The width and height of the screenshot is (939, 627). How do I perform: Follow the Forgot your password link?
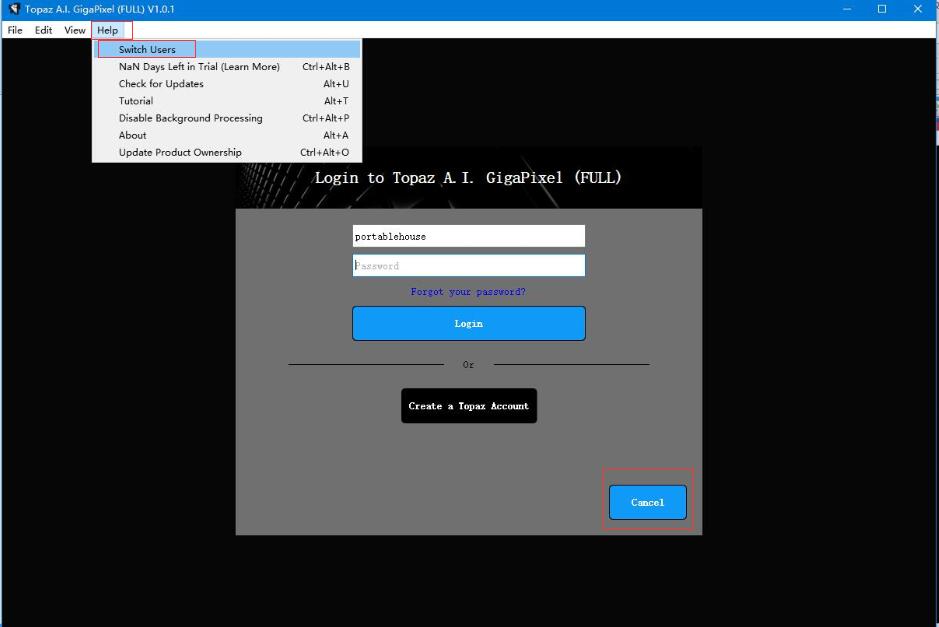[468, 292]
